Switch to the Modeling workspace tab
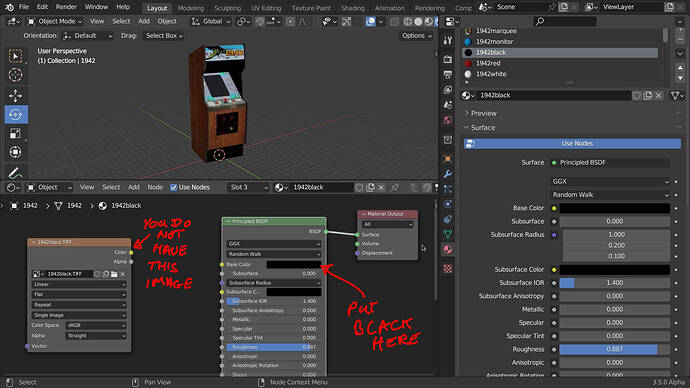 tap(191, 8)
